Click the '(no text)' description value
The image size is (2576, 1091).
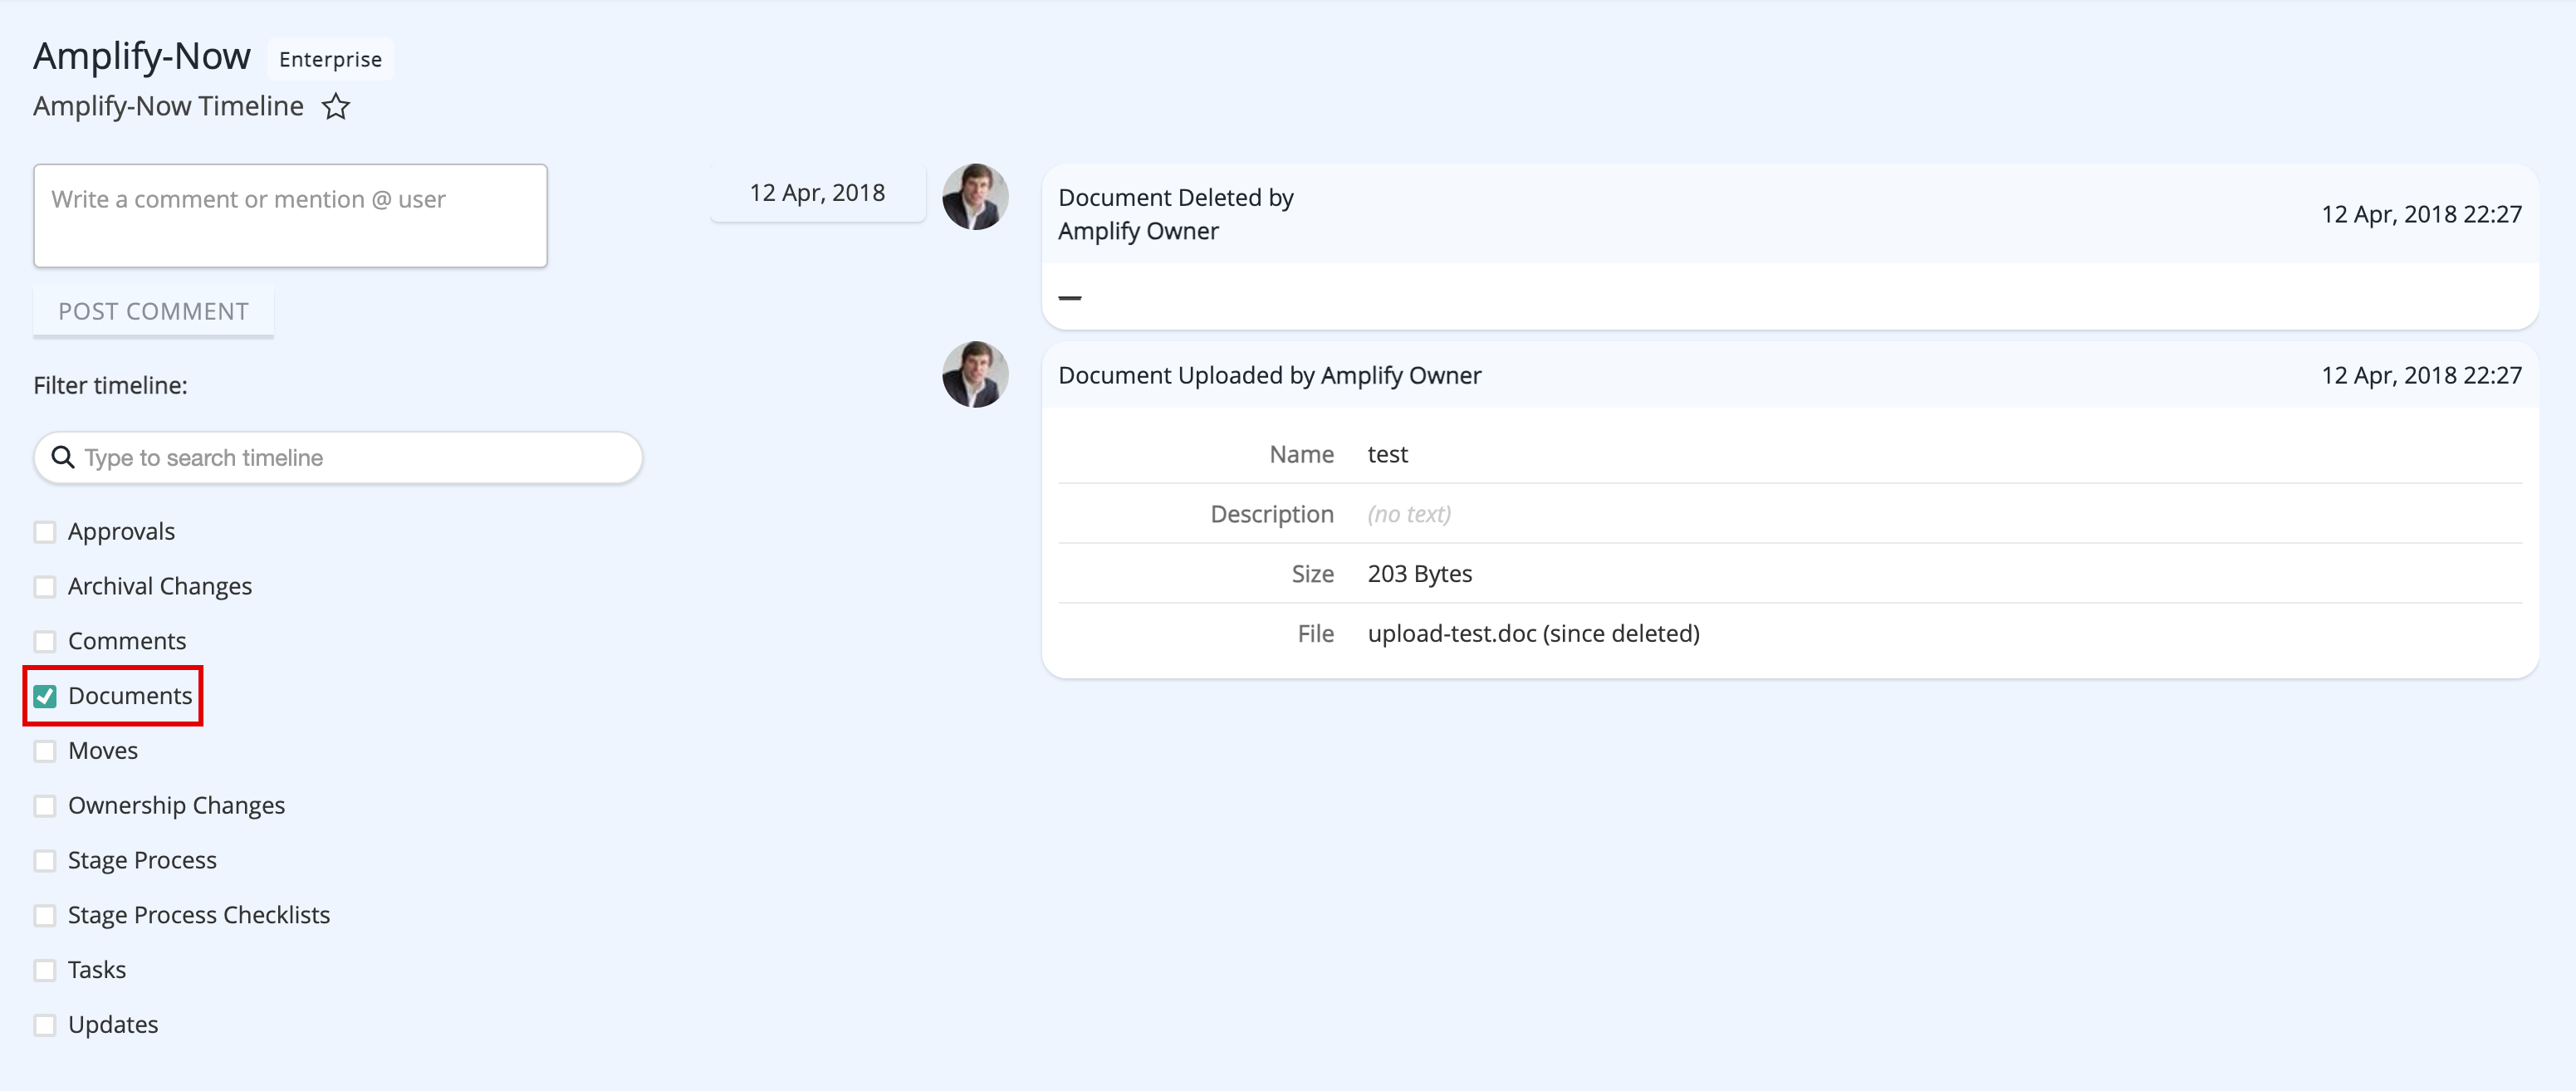1409,515
